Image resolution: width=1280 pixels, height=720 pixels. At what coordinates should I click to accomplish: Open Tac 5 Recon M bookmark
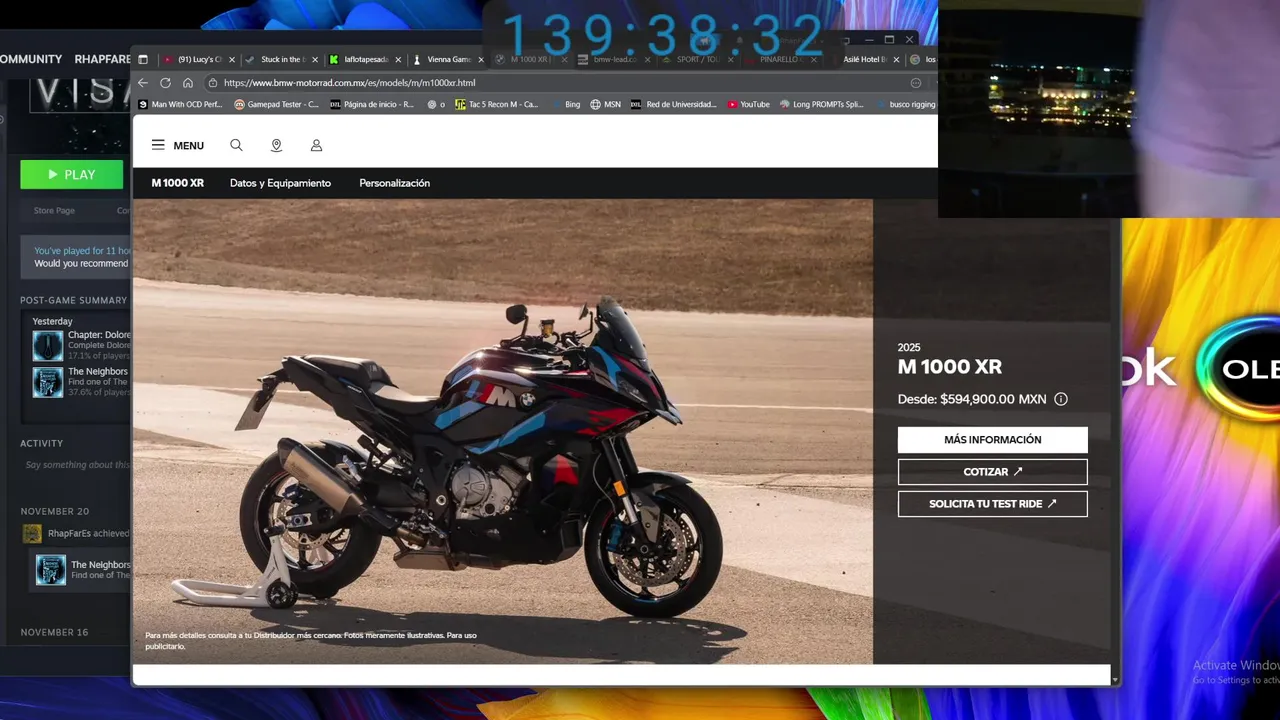pyautogui.click(x=496, y=104)
